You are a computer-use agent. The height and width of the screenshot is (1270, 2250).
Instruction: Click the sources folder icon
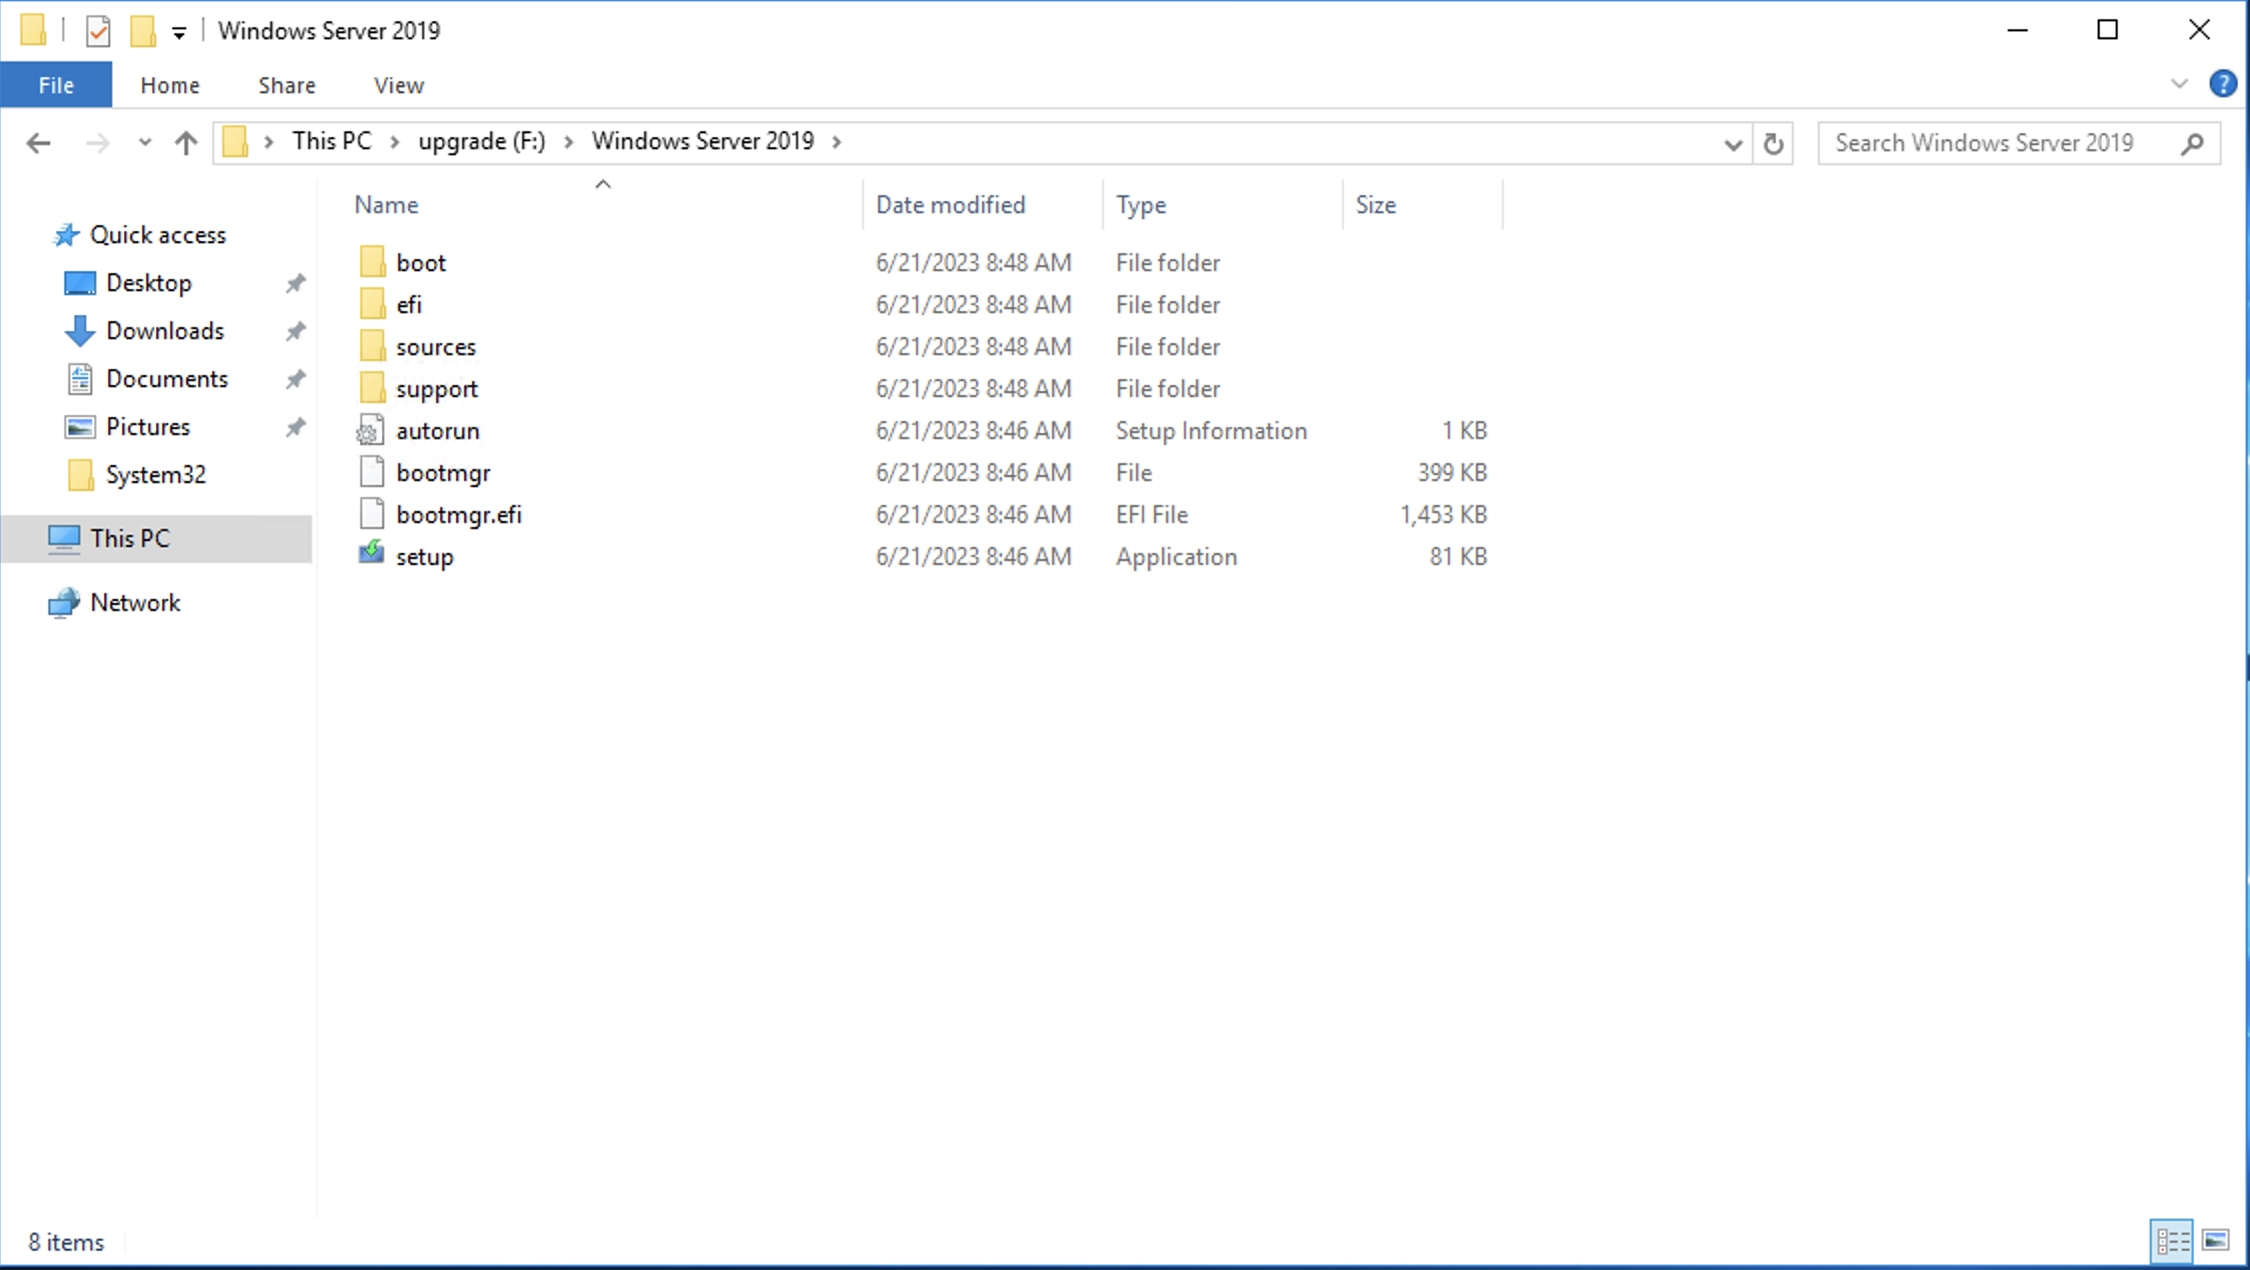pos(372,346)
